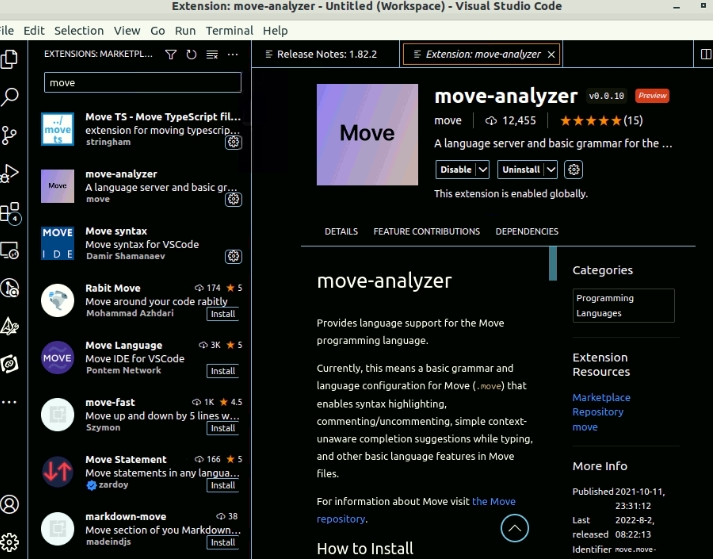
Task: Open the Accounts icon
Action: click(10, 504)
